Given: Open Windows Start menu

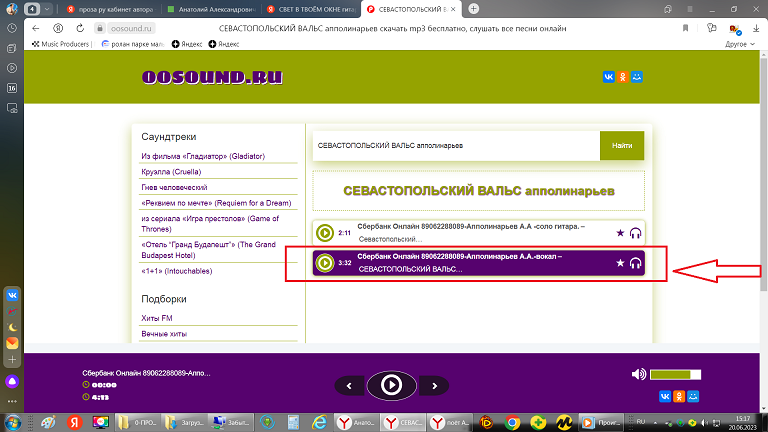Looking at the screenshot, I should point(13,422).
